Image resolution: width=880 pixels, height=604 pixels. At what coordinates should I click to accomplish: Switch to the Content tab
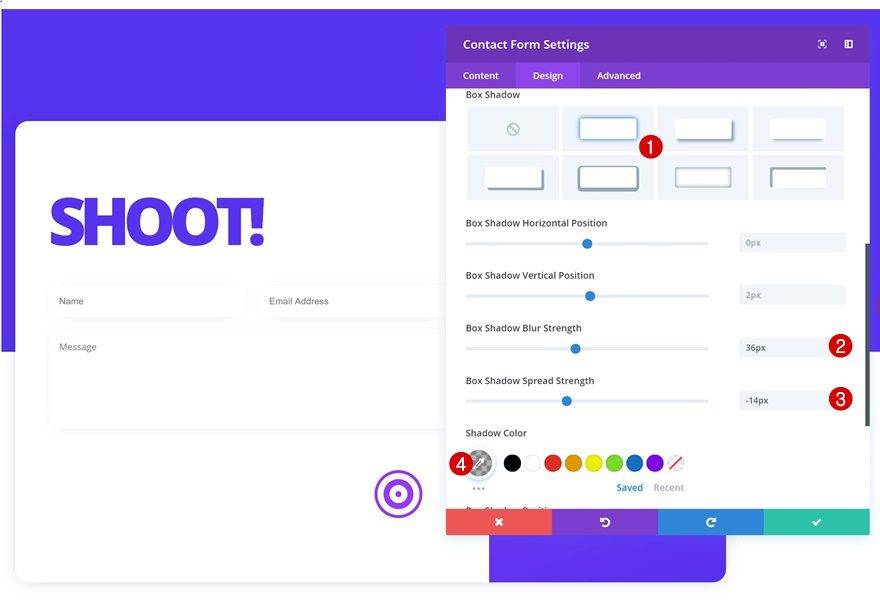[480, 75]
